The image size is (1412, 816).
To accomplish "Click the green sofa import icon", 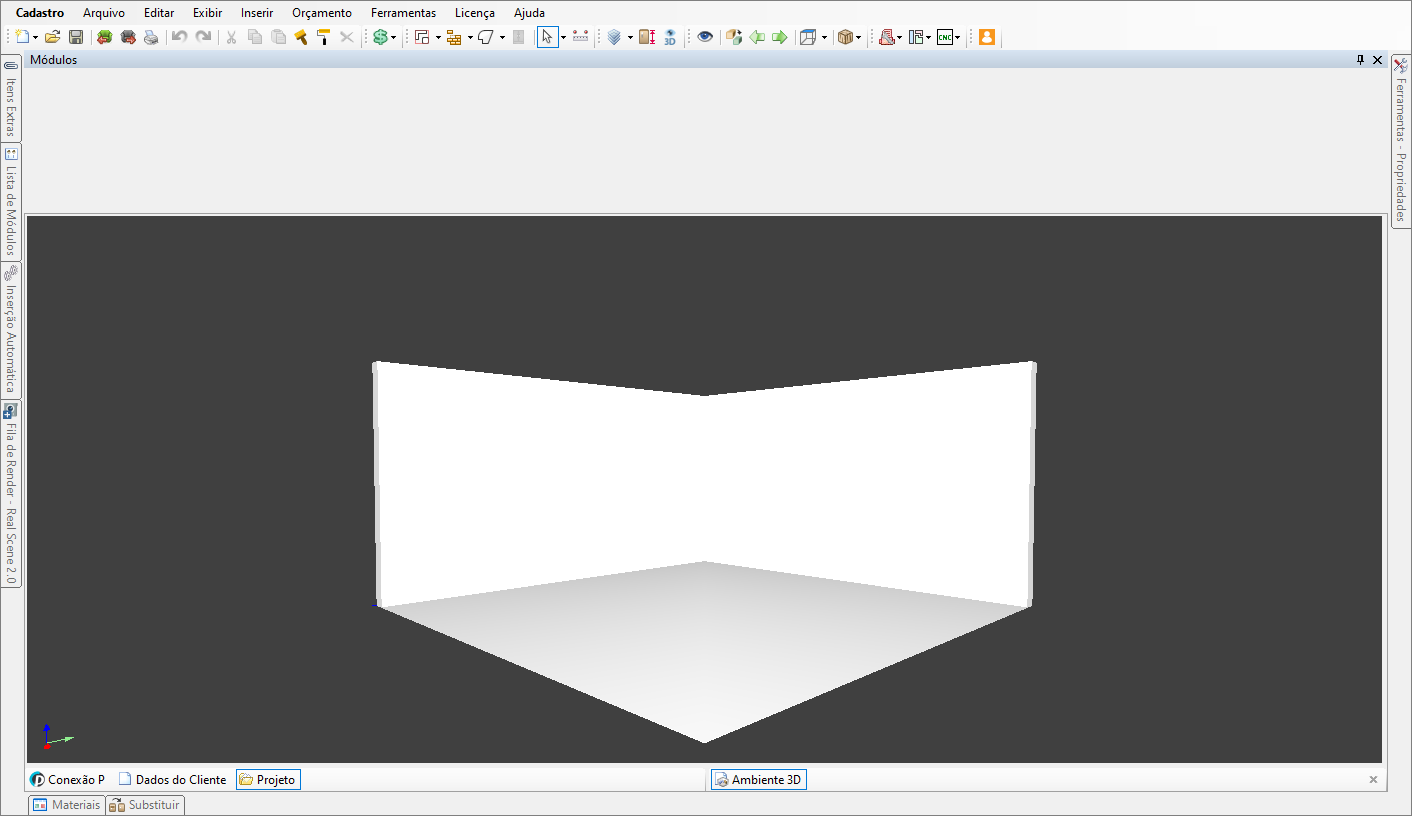I will point(104,37).
